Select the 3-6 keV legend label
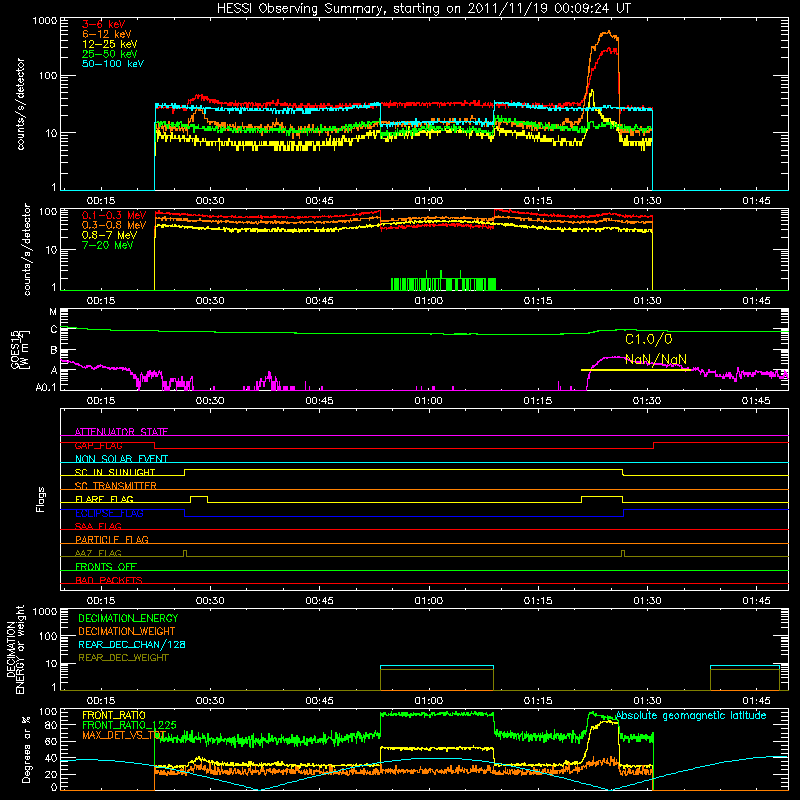Viewport: 800px width, 800px height. [104, 24]
